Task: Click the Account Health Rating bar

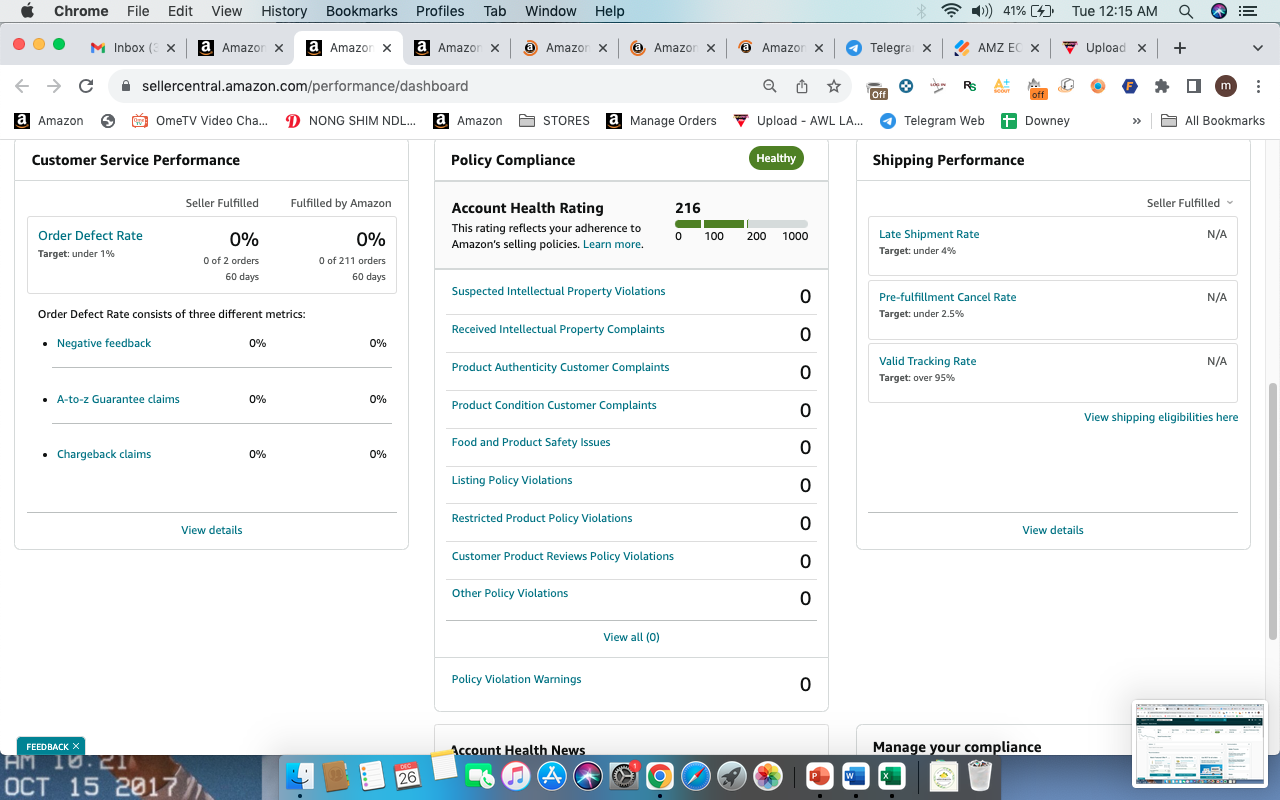Action: [741, 224]
